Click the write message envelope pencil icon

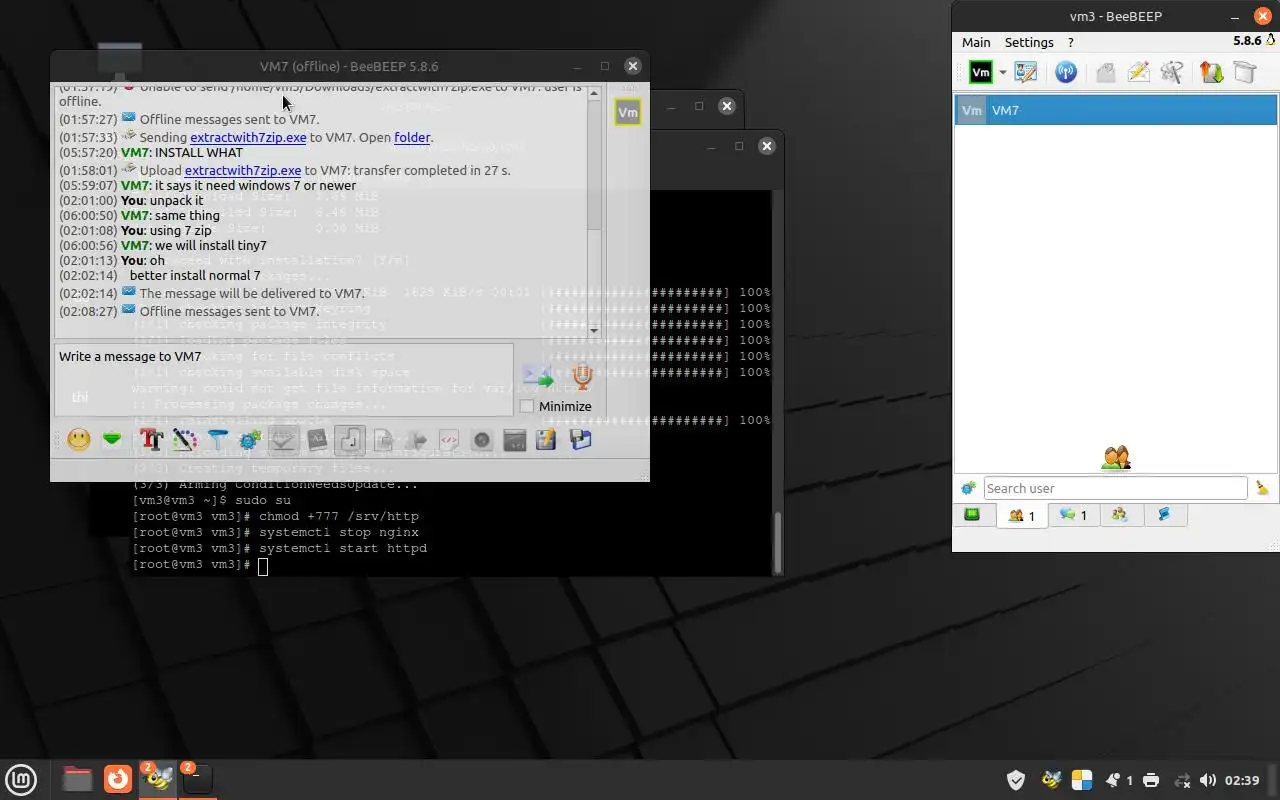[x=1139, y=72]
